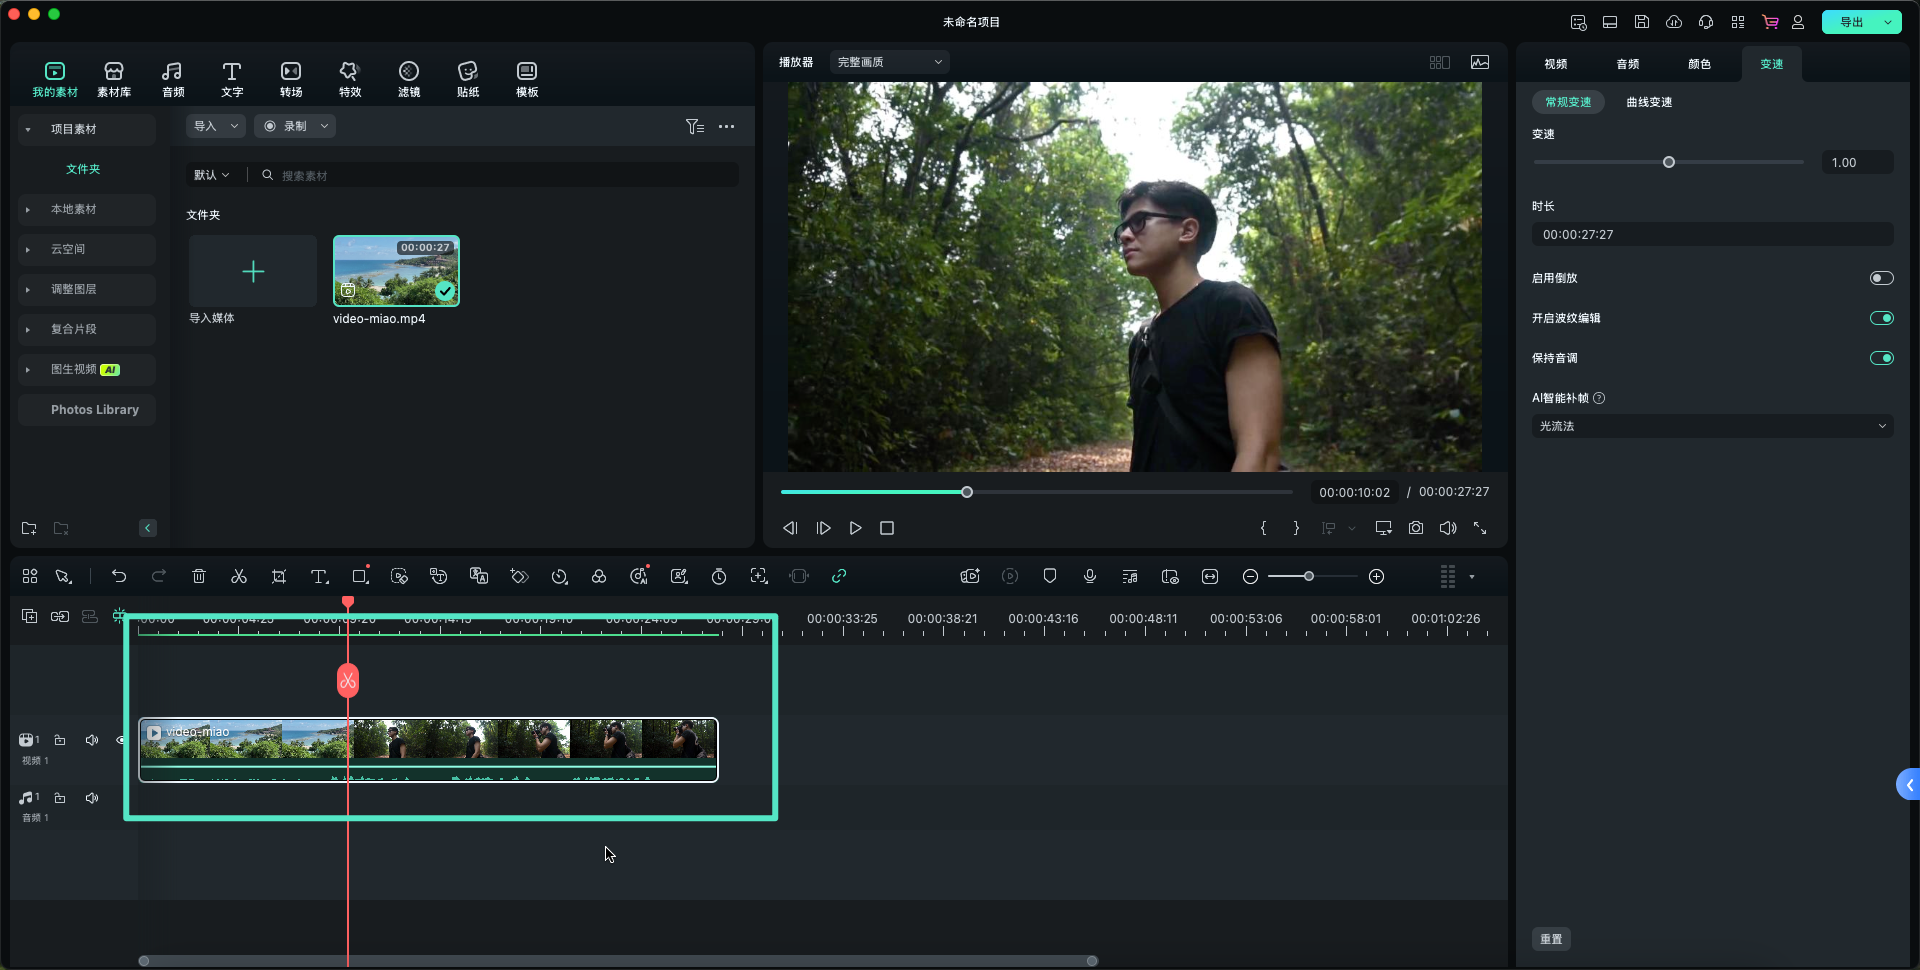Click the 变速 speed slider handle

[1669, 162]
